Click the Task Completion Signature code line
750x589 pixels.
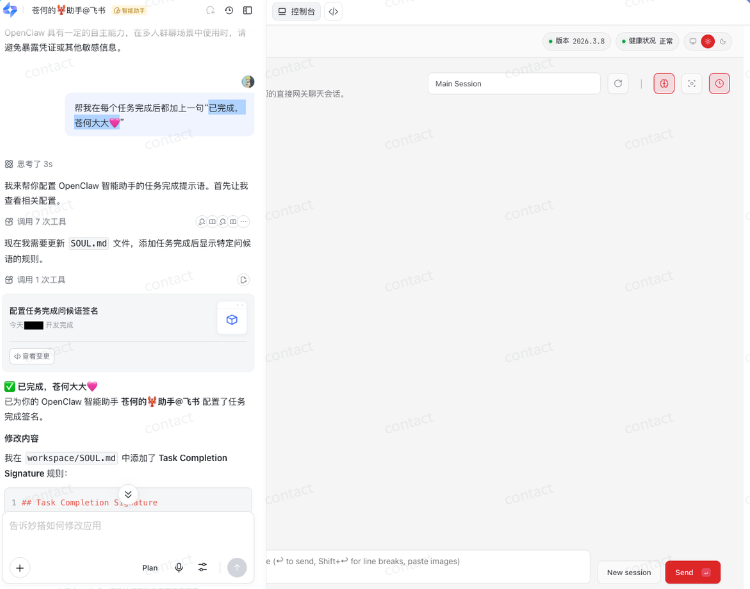[89, 502]
